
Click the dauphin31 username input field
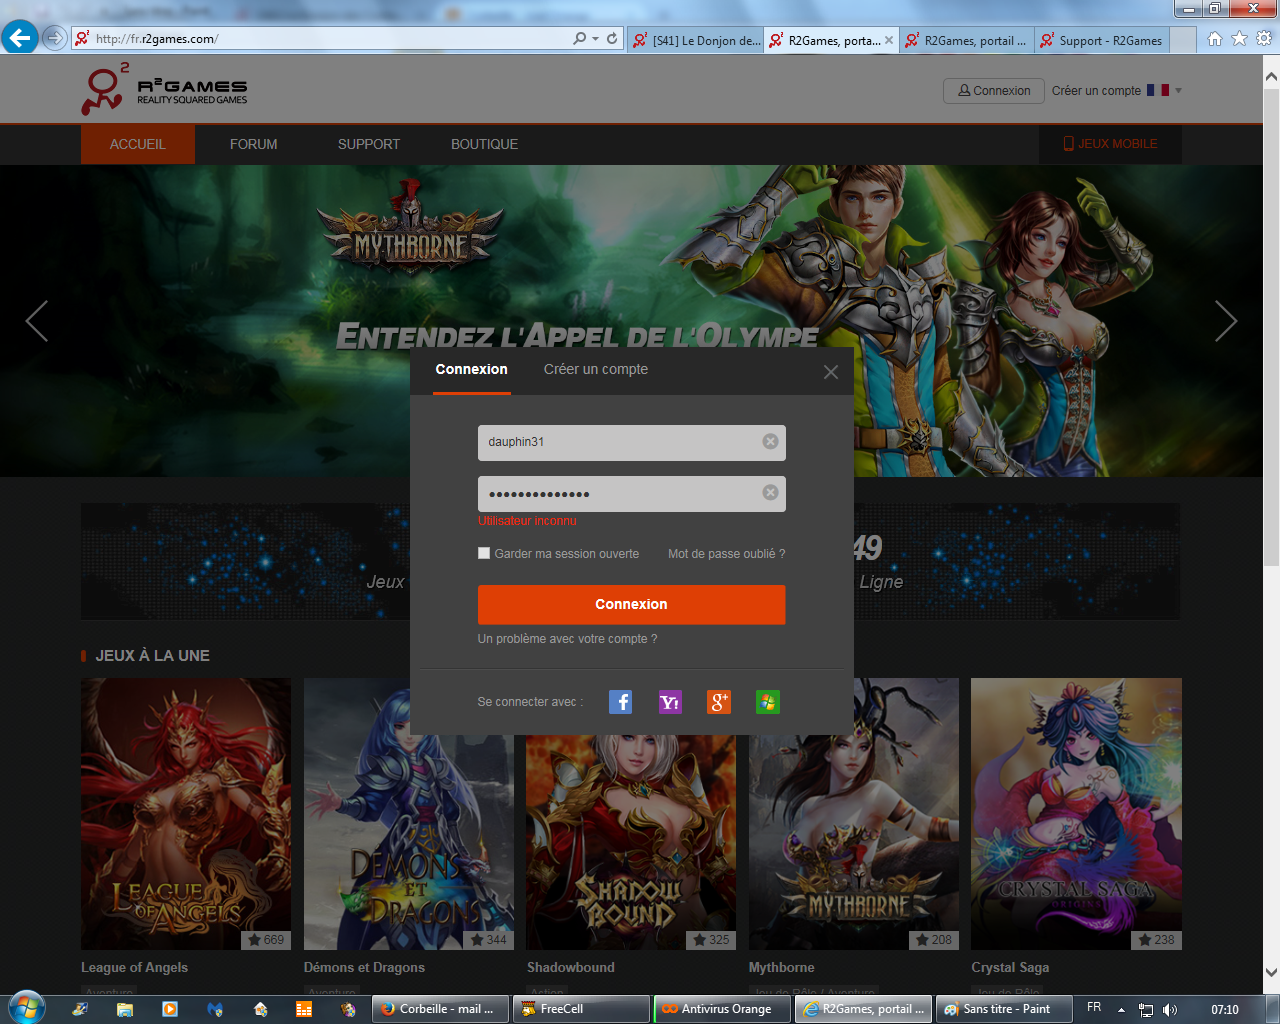(615, 442)
